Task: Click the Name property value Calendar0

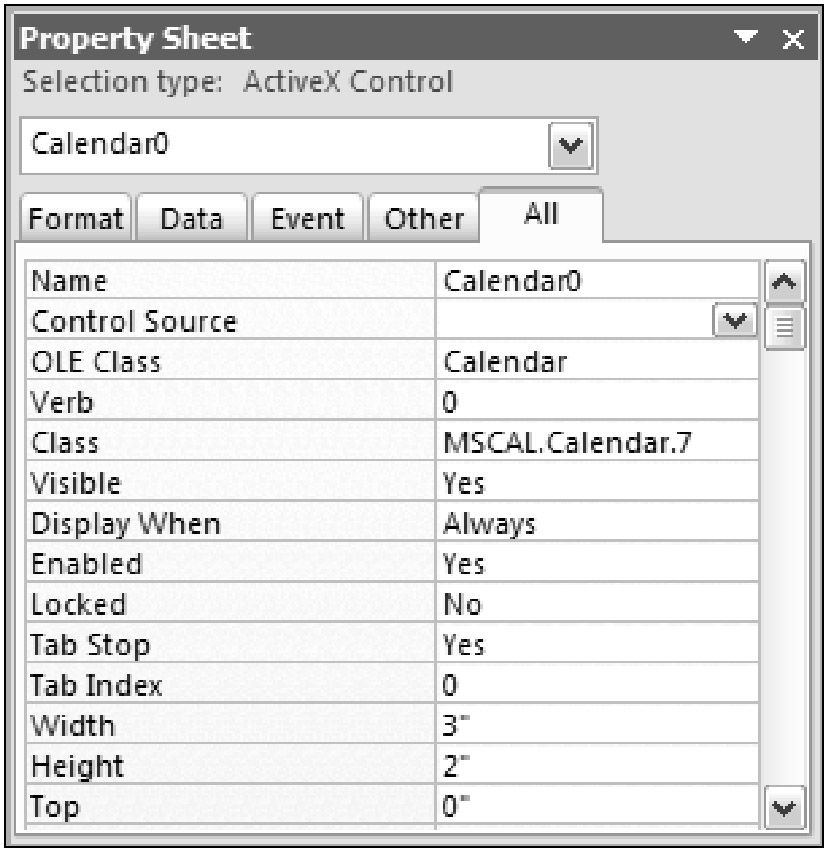Action: [x=596, y=281]
